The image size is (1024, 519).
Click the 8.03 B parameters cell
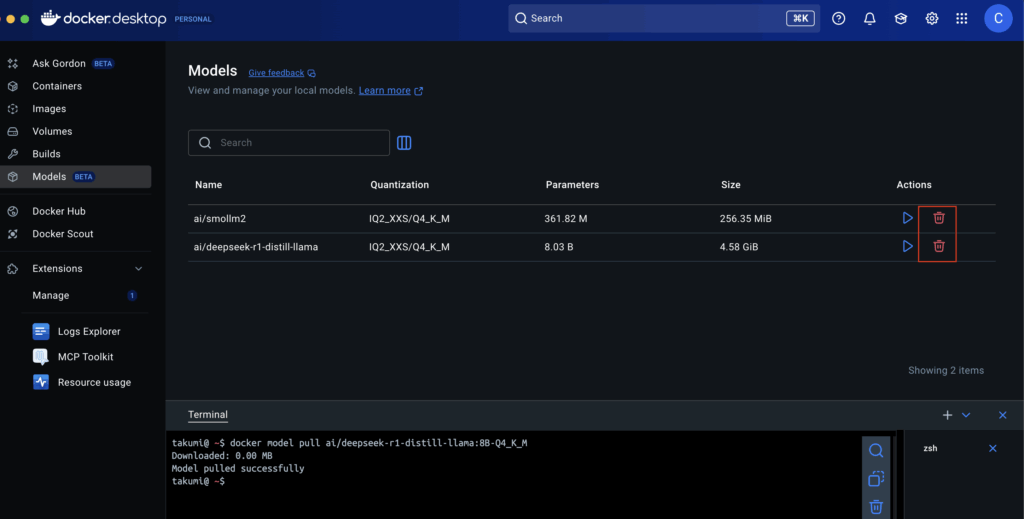point(559,247)
